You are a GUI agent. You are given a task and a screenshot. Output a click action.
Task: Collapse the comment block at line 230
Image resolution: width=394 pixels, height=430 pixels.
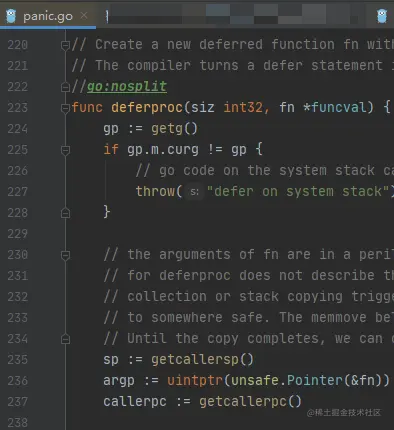point(65,255)
